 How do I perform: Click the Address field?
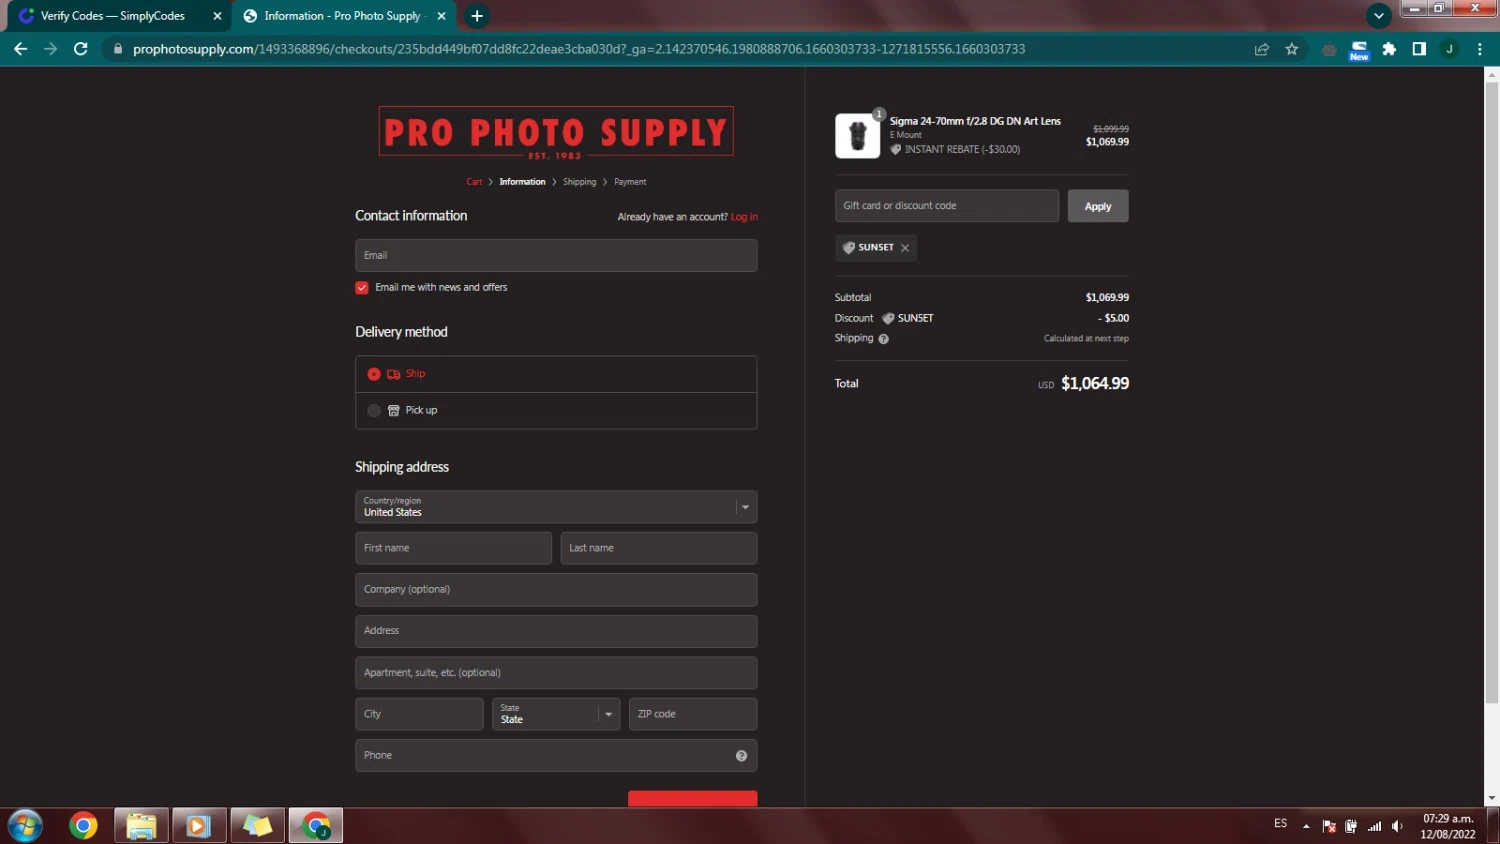pos(556,631)
